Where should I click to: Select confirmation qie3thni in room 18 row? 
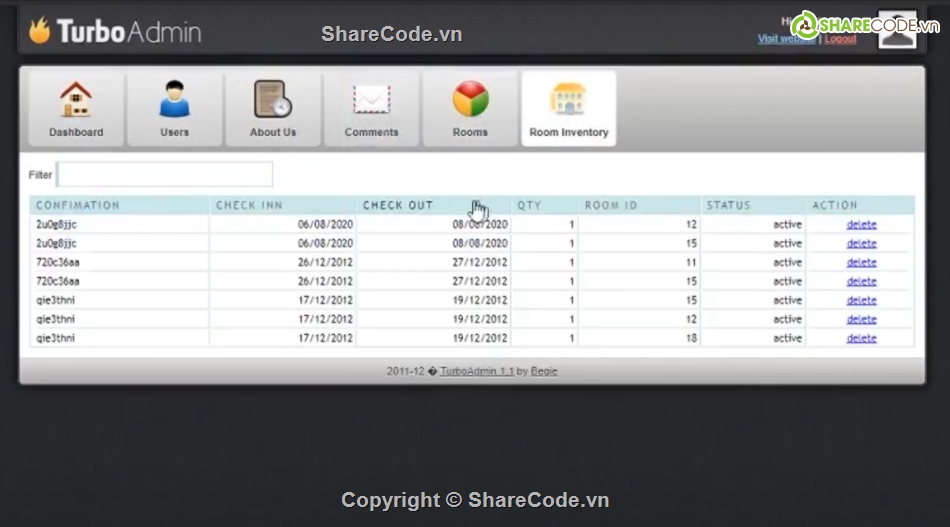(x=55, y=338)
